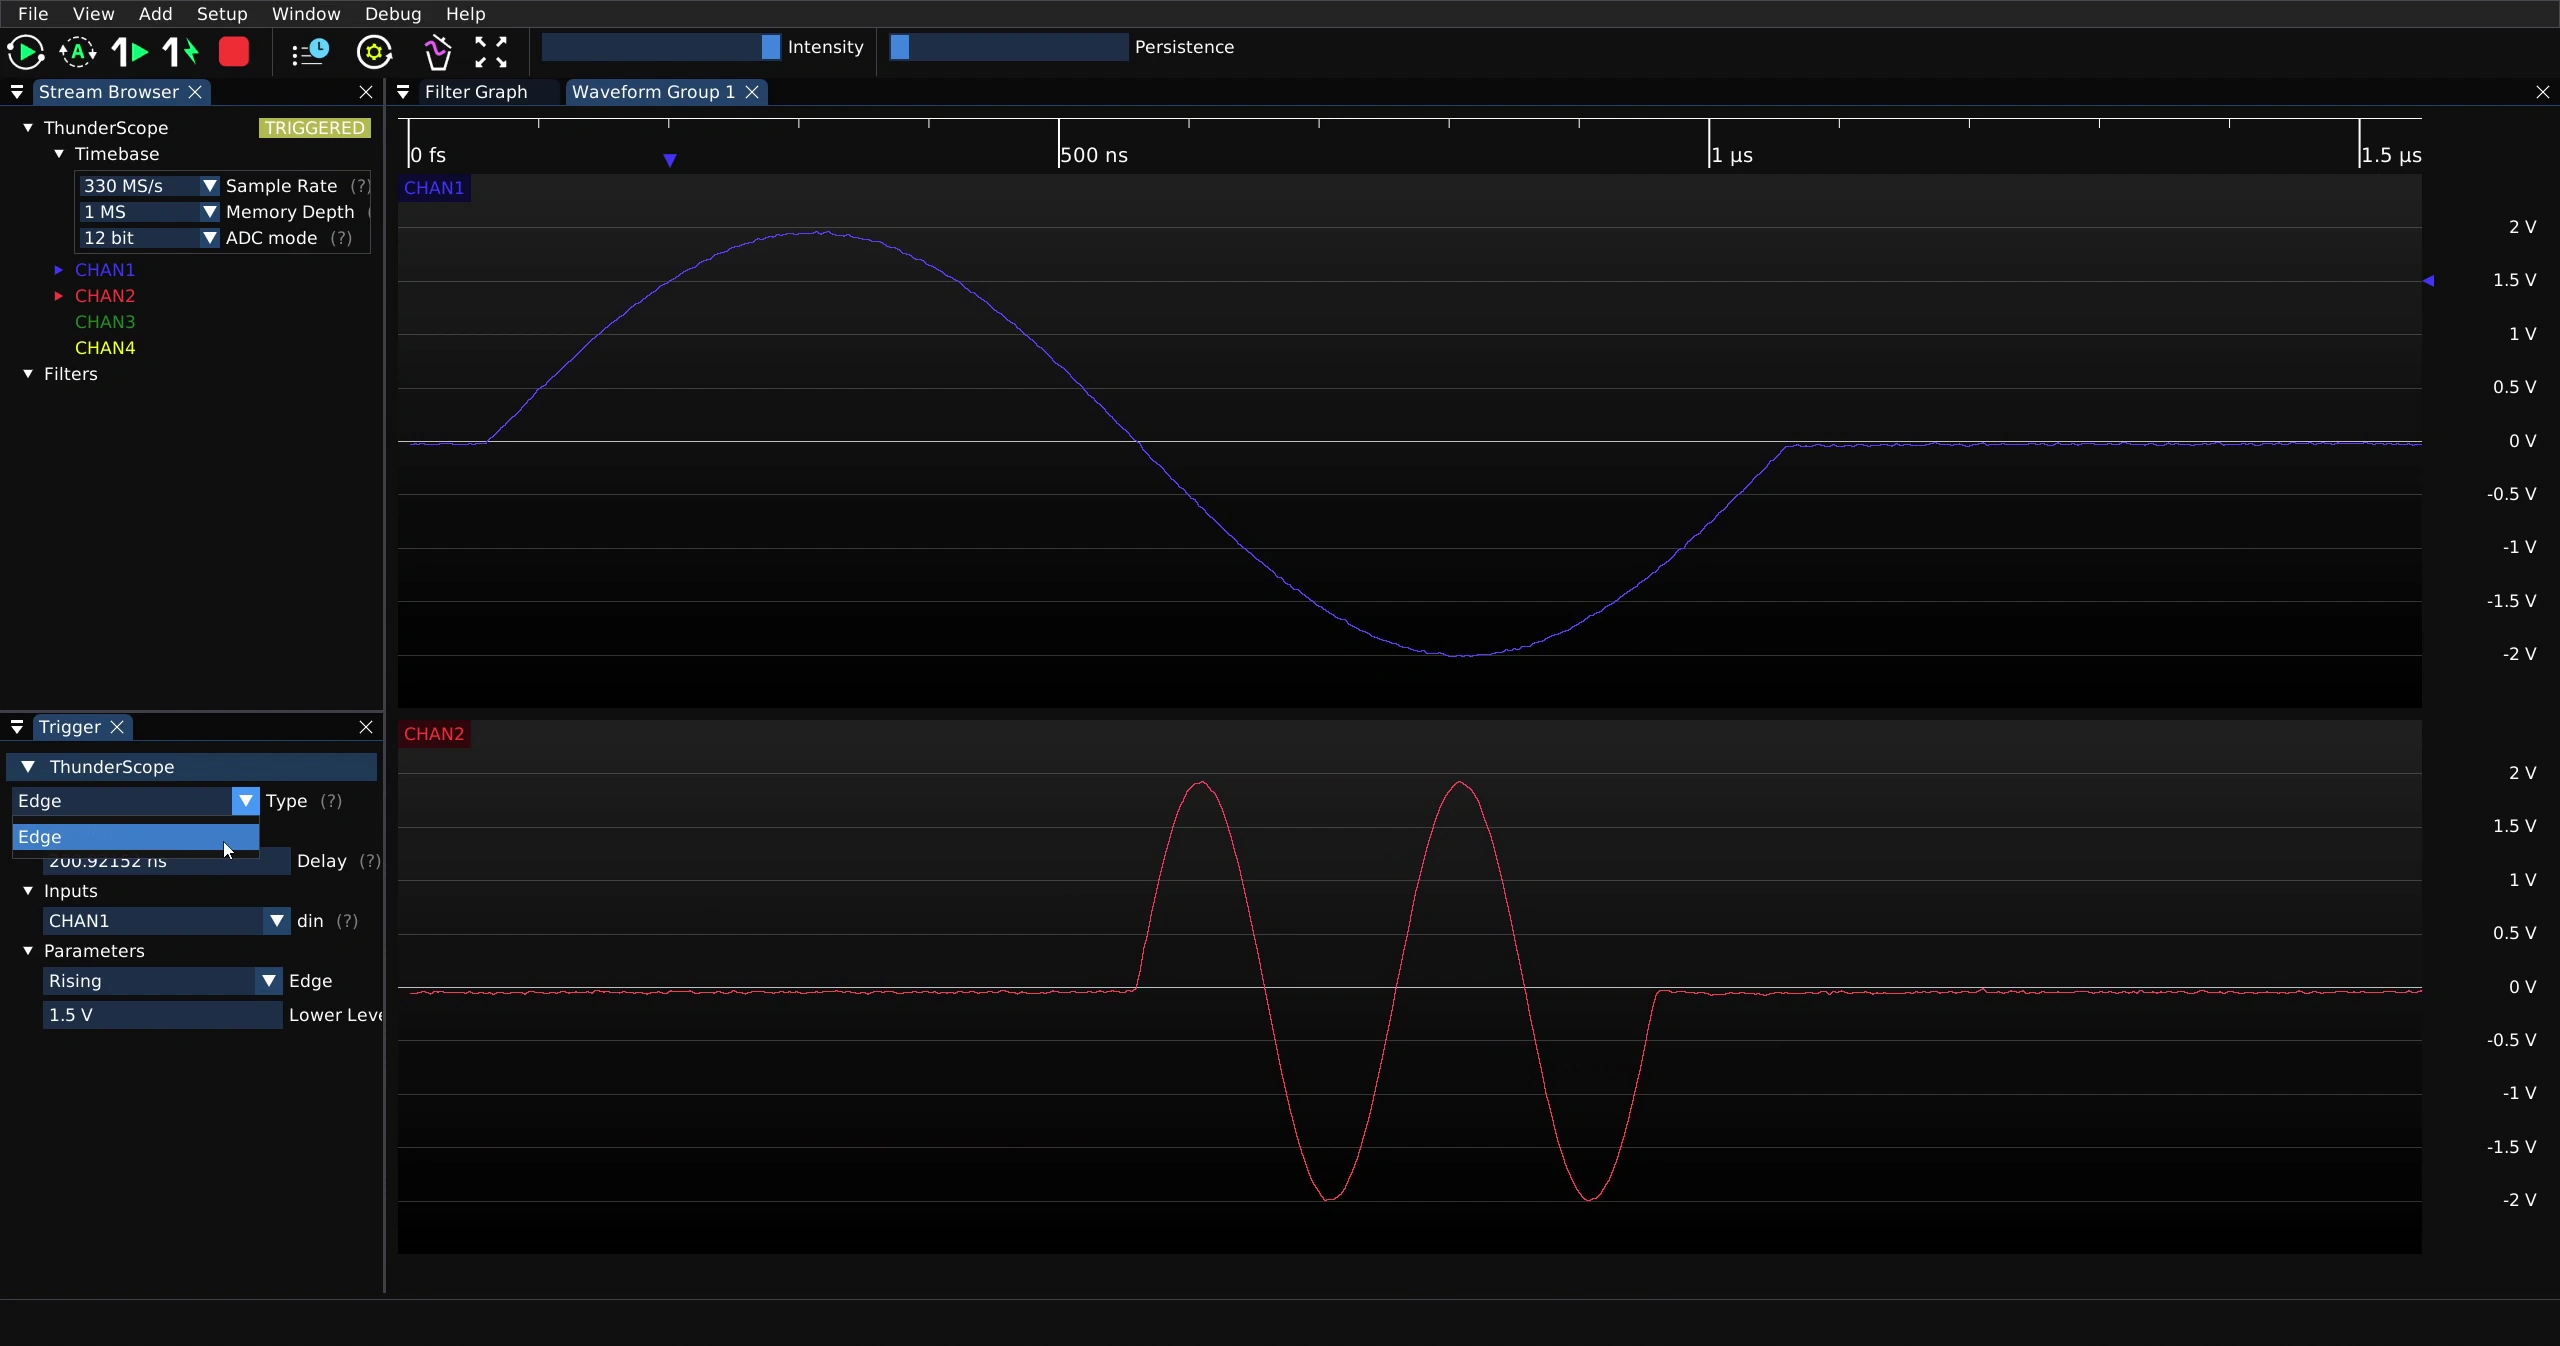
Task: Adjust the Intensity slider
Action: tap(661, 47)
